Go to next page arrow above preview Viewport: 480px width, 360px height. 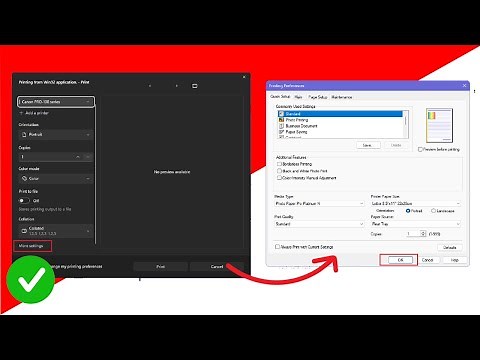pos(177,86)
